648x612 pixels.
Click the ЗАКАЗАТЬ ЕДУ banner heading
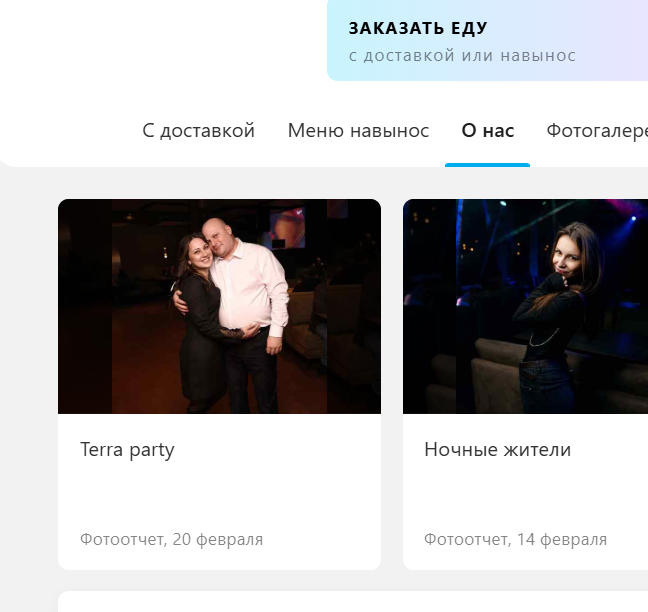(418, 29)
